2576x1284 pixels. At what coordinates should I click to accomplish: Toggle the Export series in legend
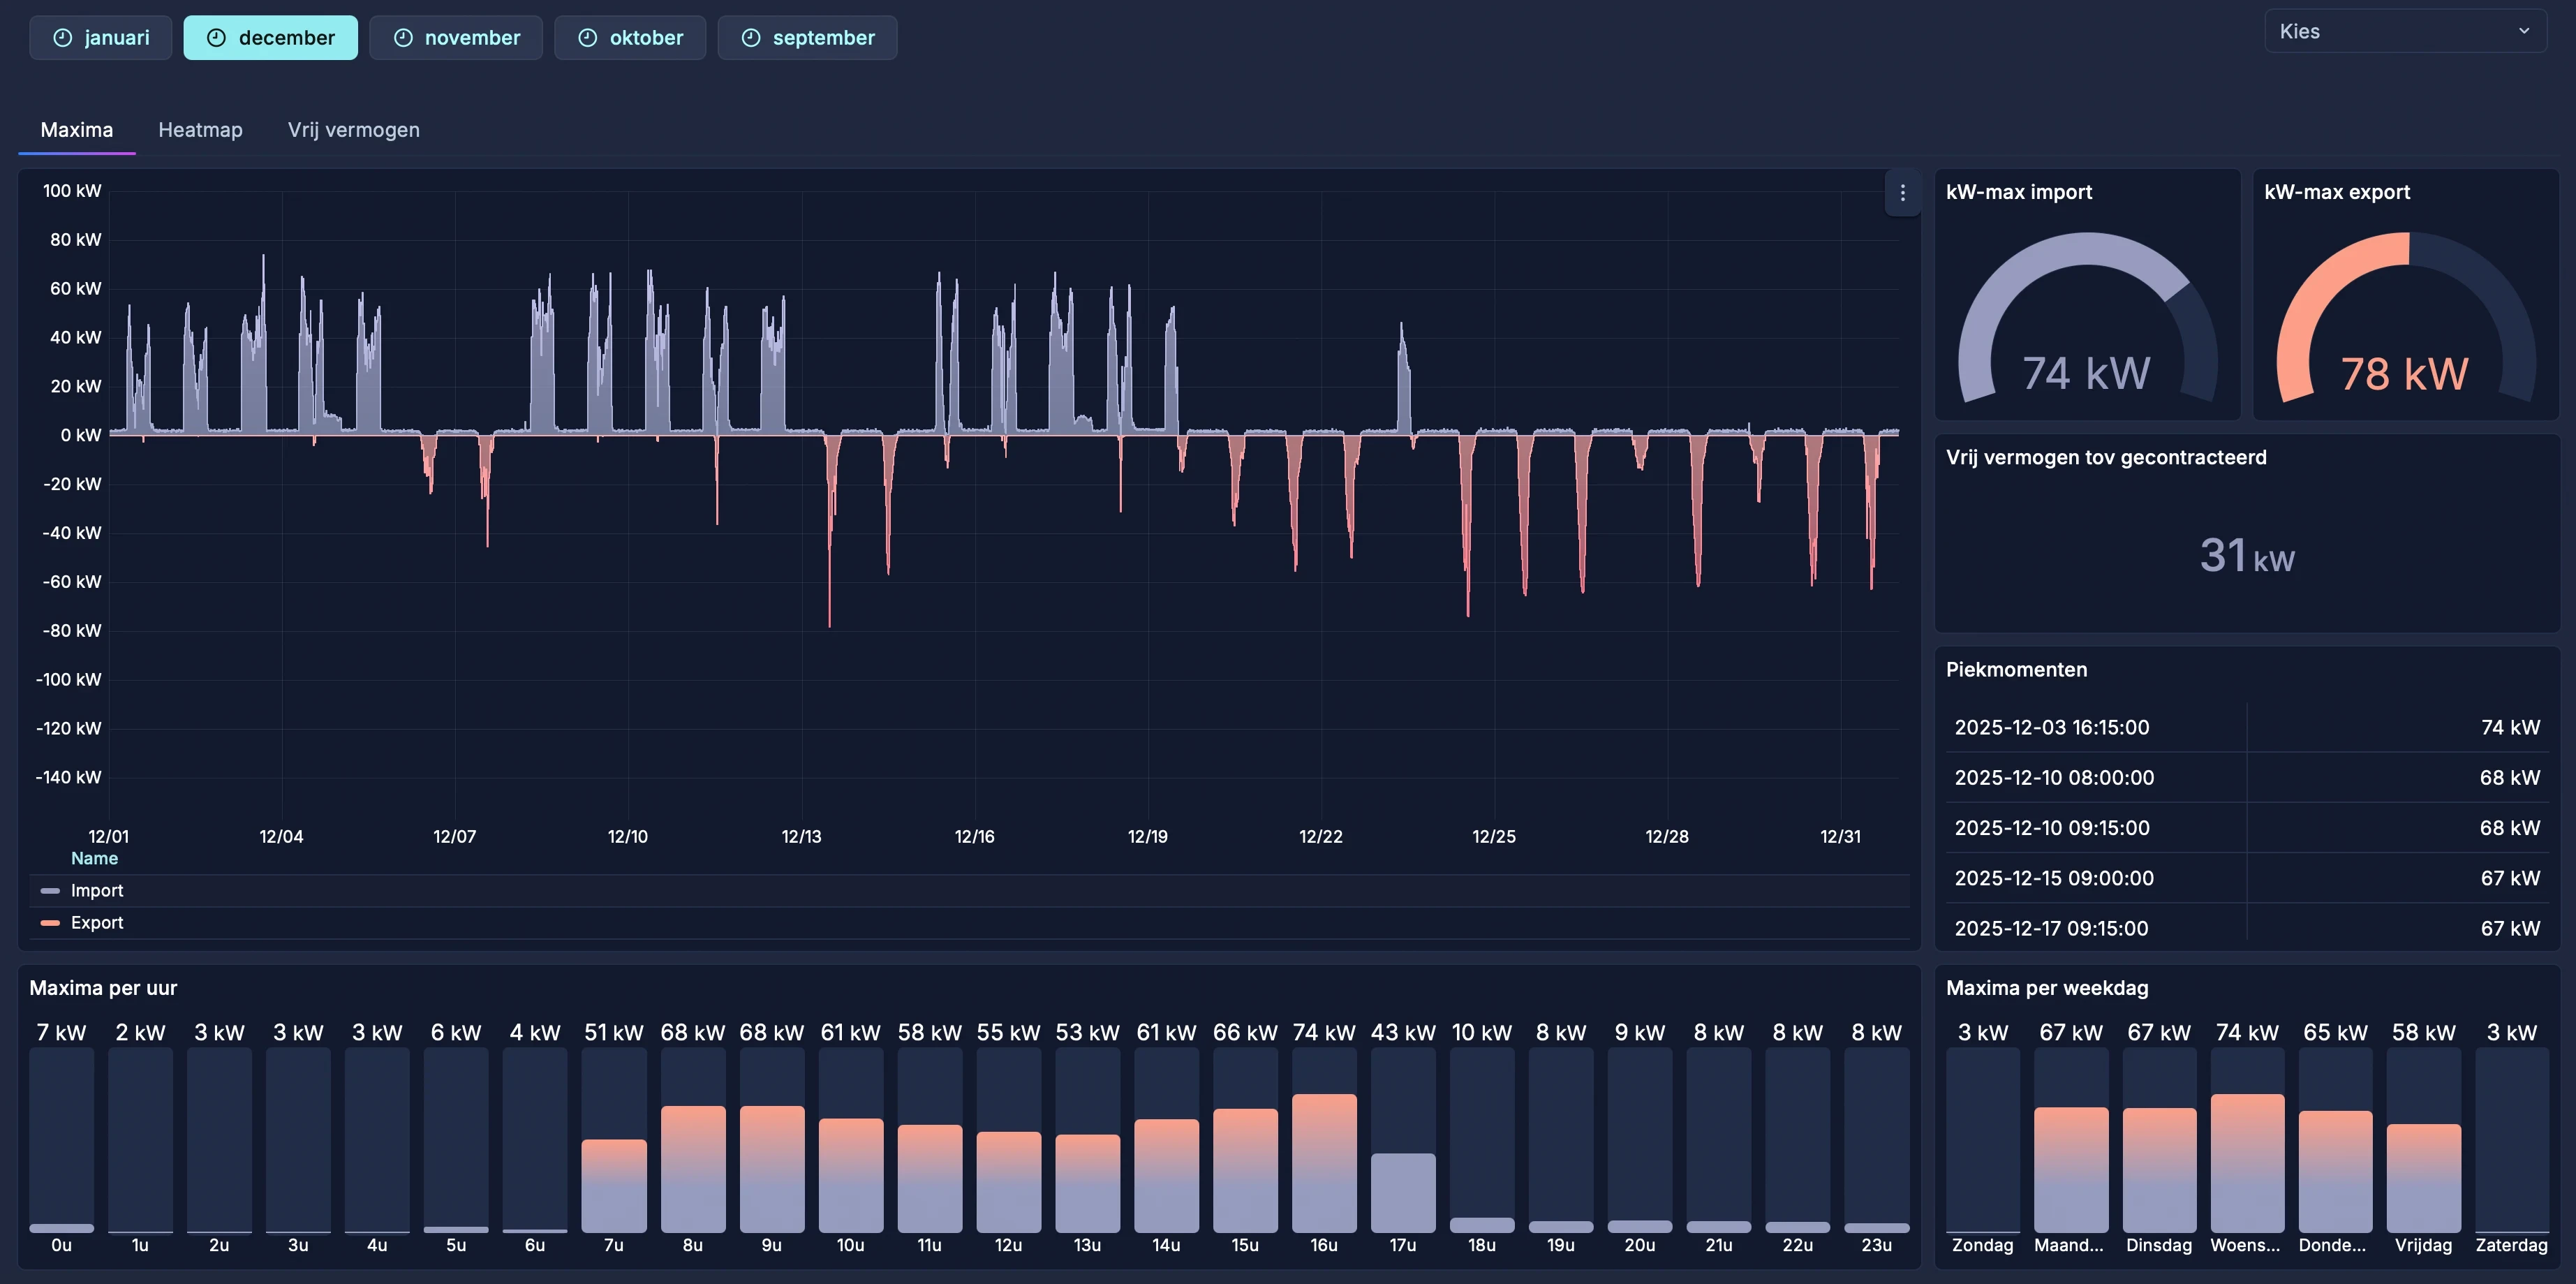(x=97, y=923)
